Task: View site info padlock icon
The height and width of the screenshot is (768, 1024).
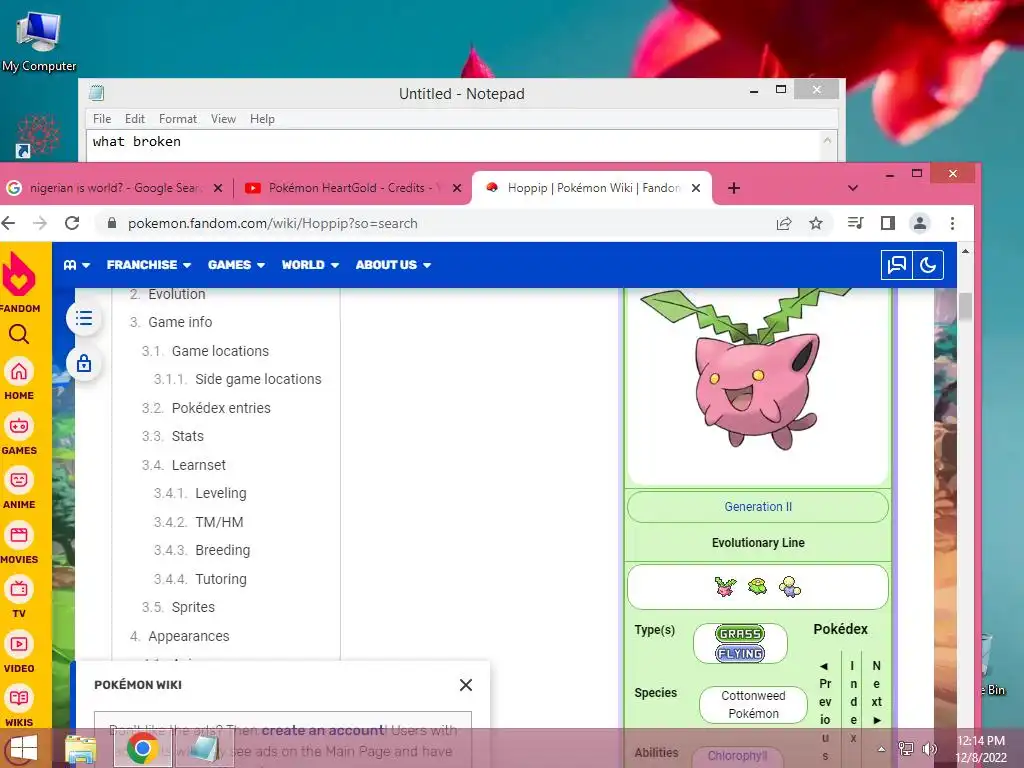Action: [112, 223]
